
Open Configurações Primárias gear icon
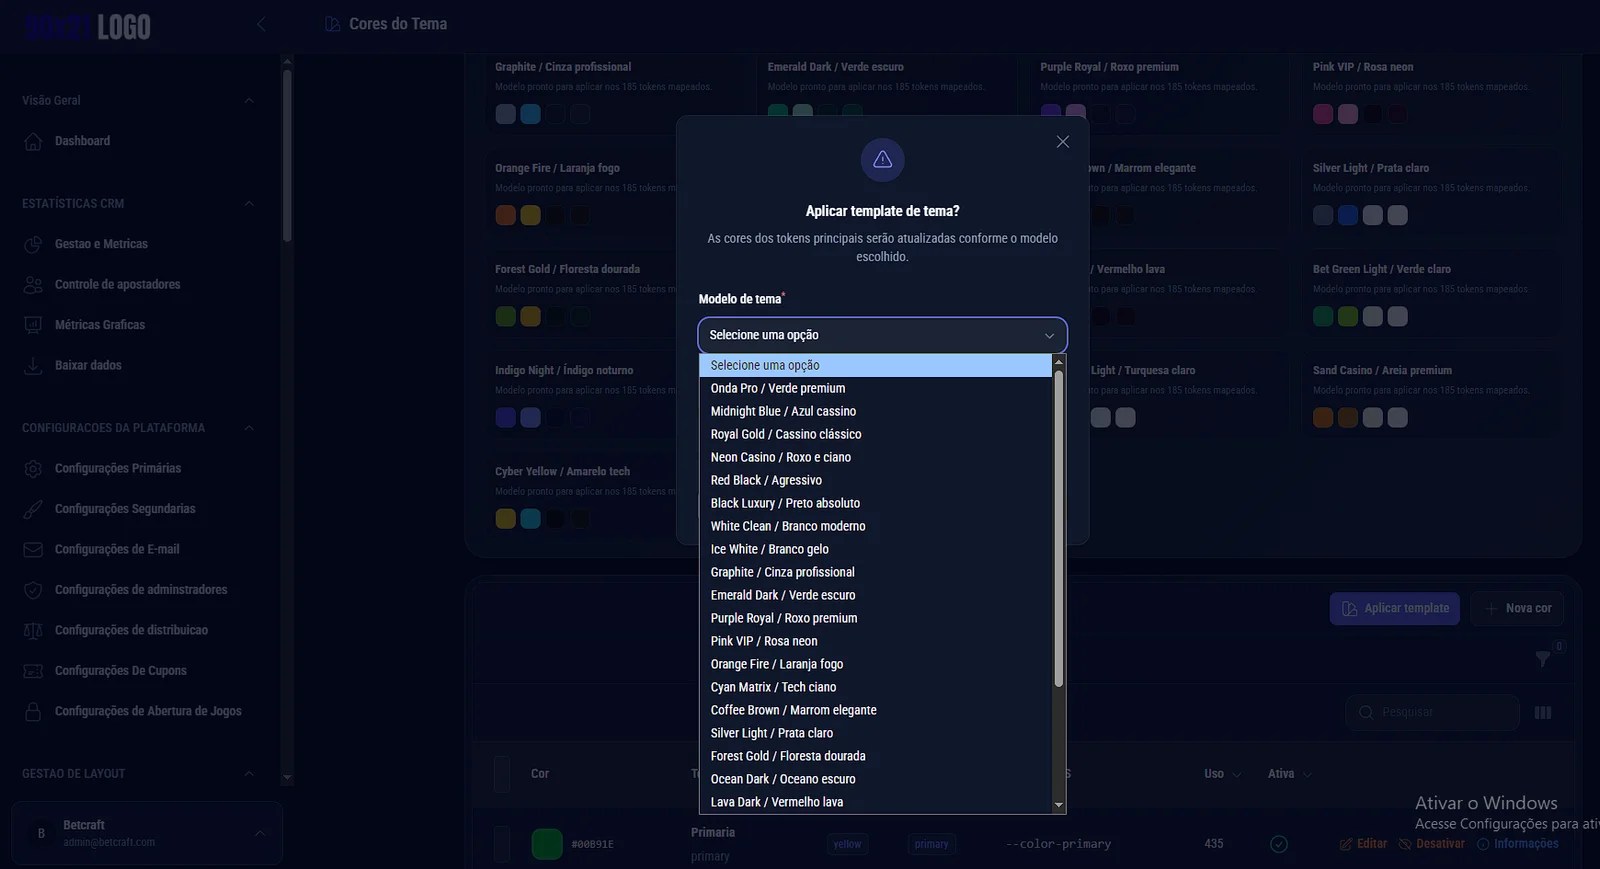(33, 468)
